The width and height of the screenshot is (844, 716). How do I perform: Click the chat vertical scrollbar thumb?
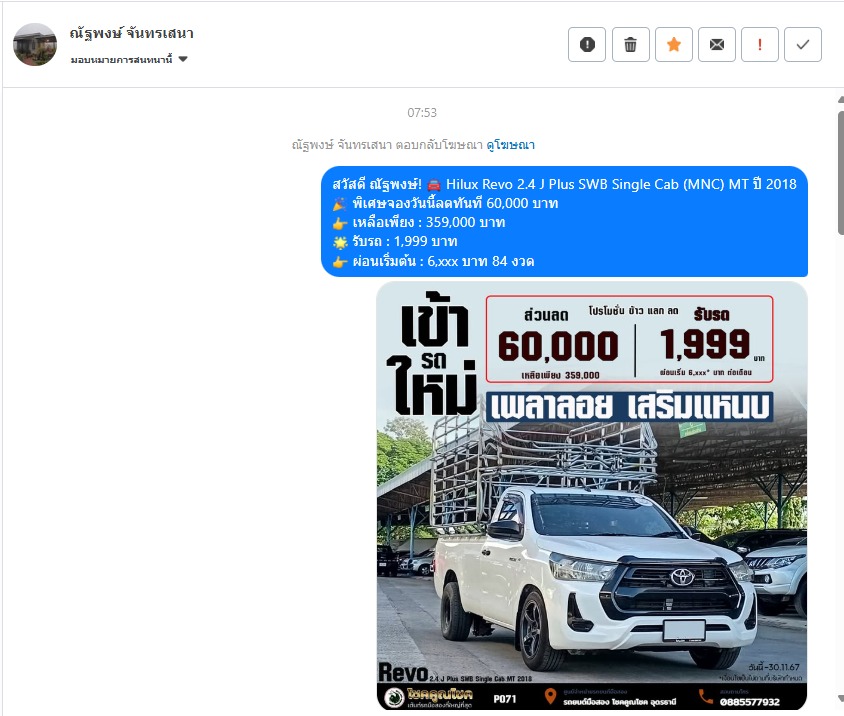point(841,172)
